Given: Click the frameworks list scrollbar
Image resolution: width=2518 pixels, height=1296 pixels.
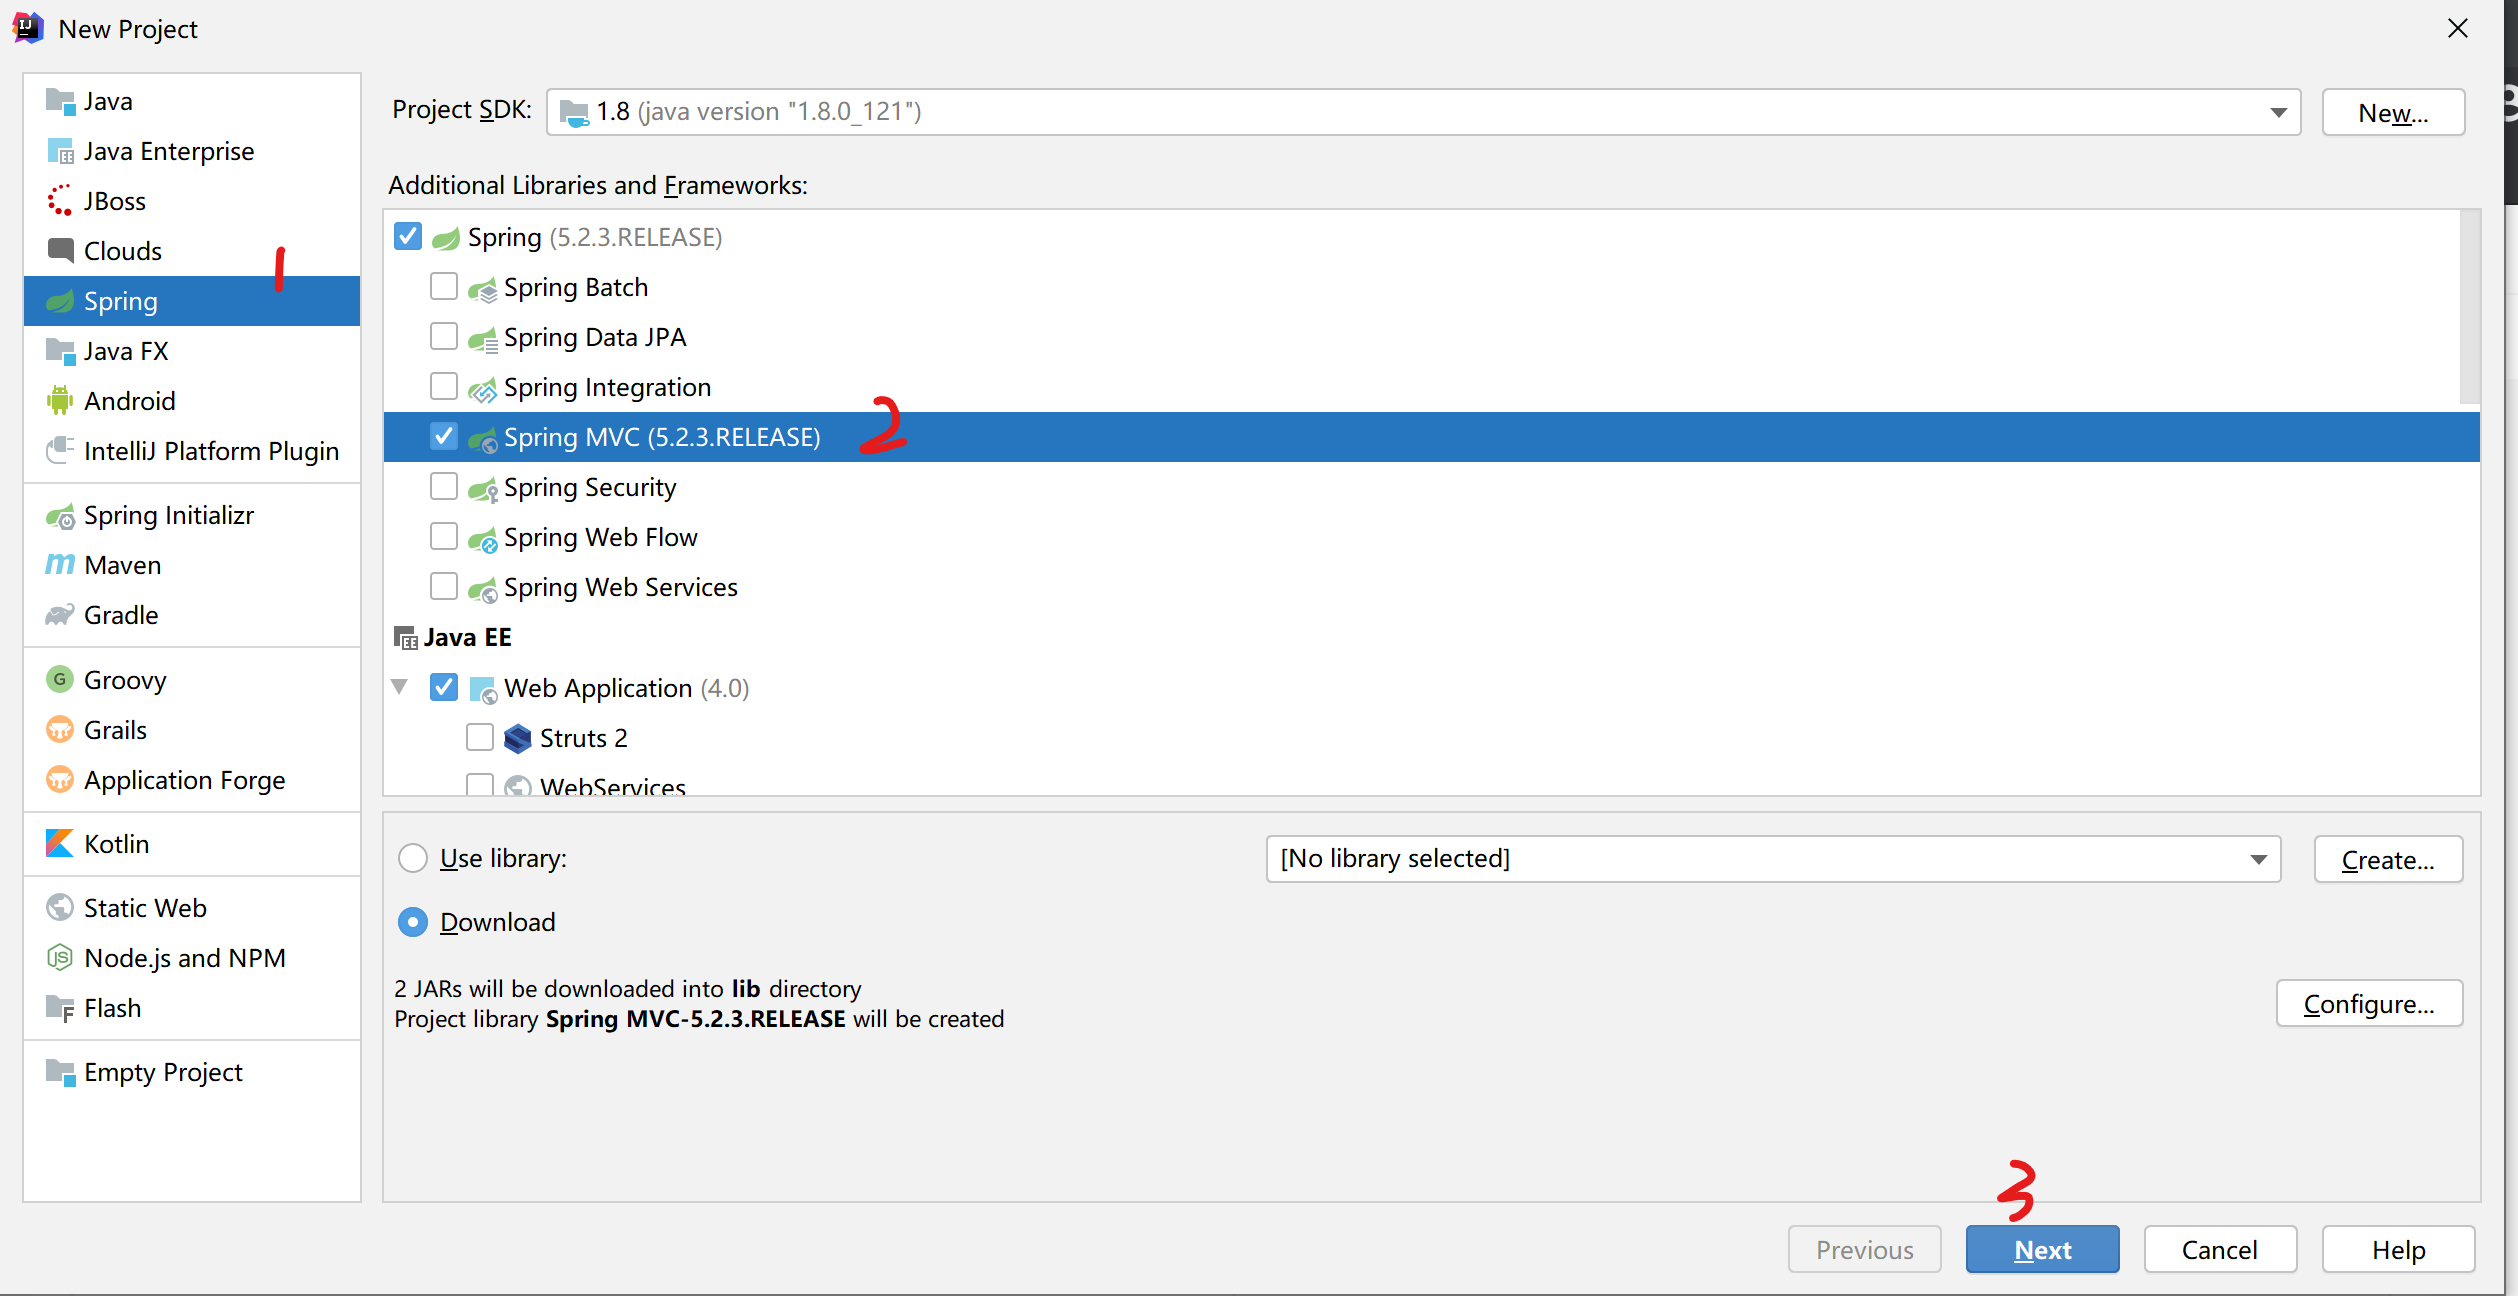Looking at the screenshot, I should [x=2469, y=306].
